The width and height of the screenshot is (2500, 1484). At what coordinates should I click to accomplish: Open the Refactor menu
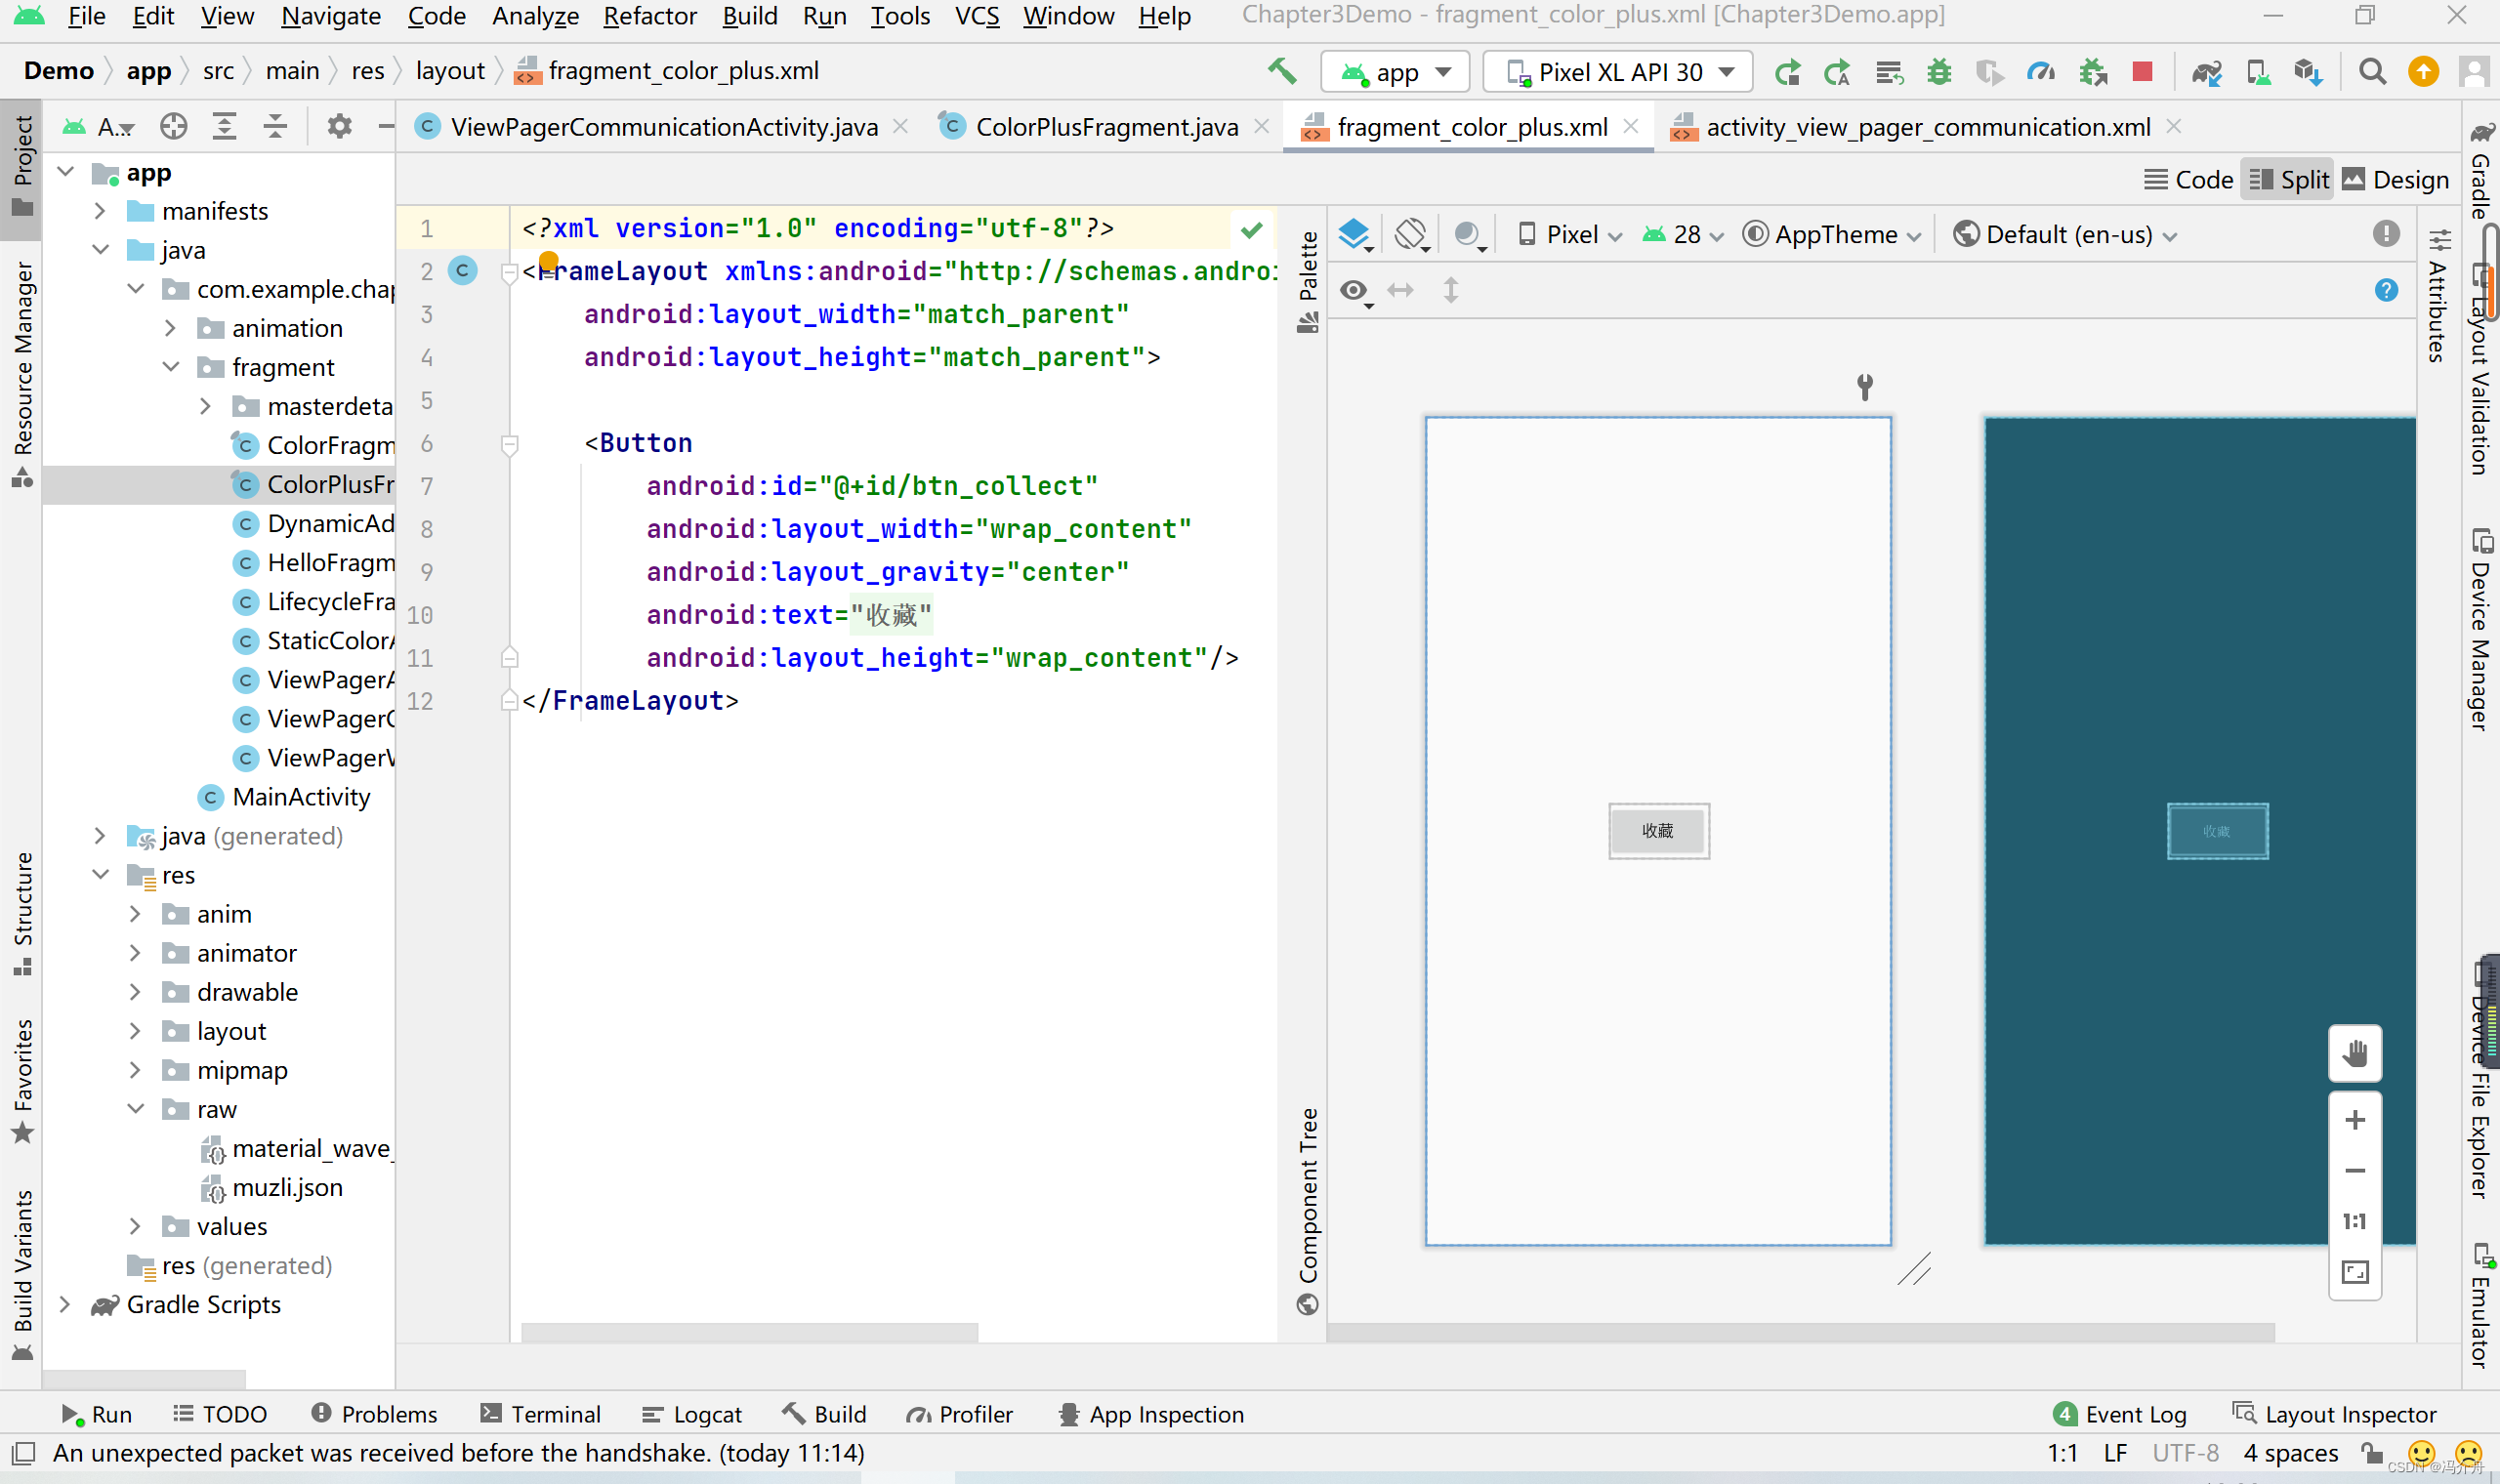click(x=649, y=16)
